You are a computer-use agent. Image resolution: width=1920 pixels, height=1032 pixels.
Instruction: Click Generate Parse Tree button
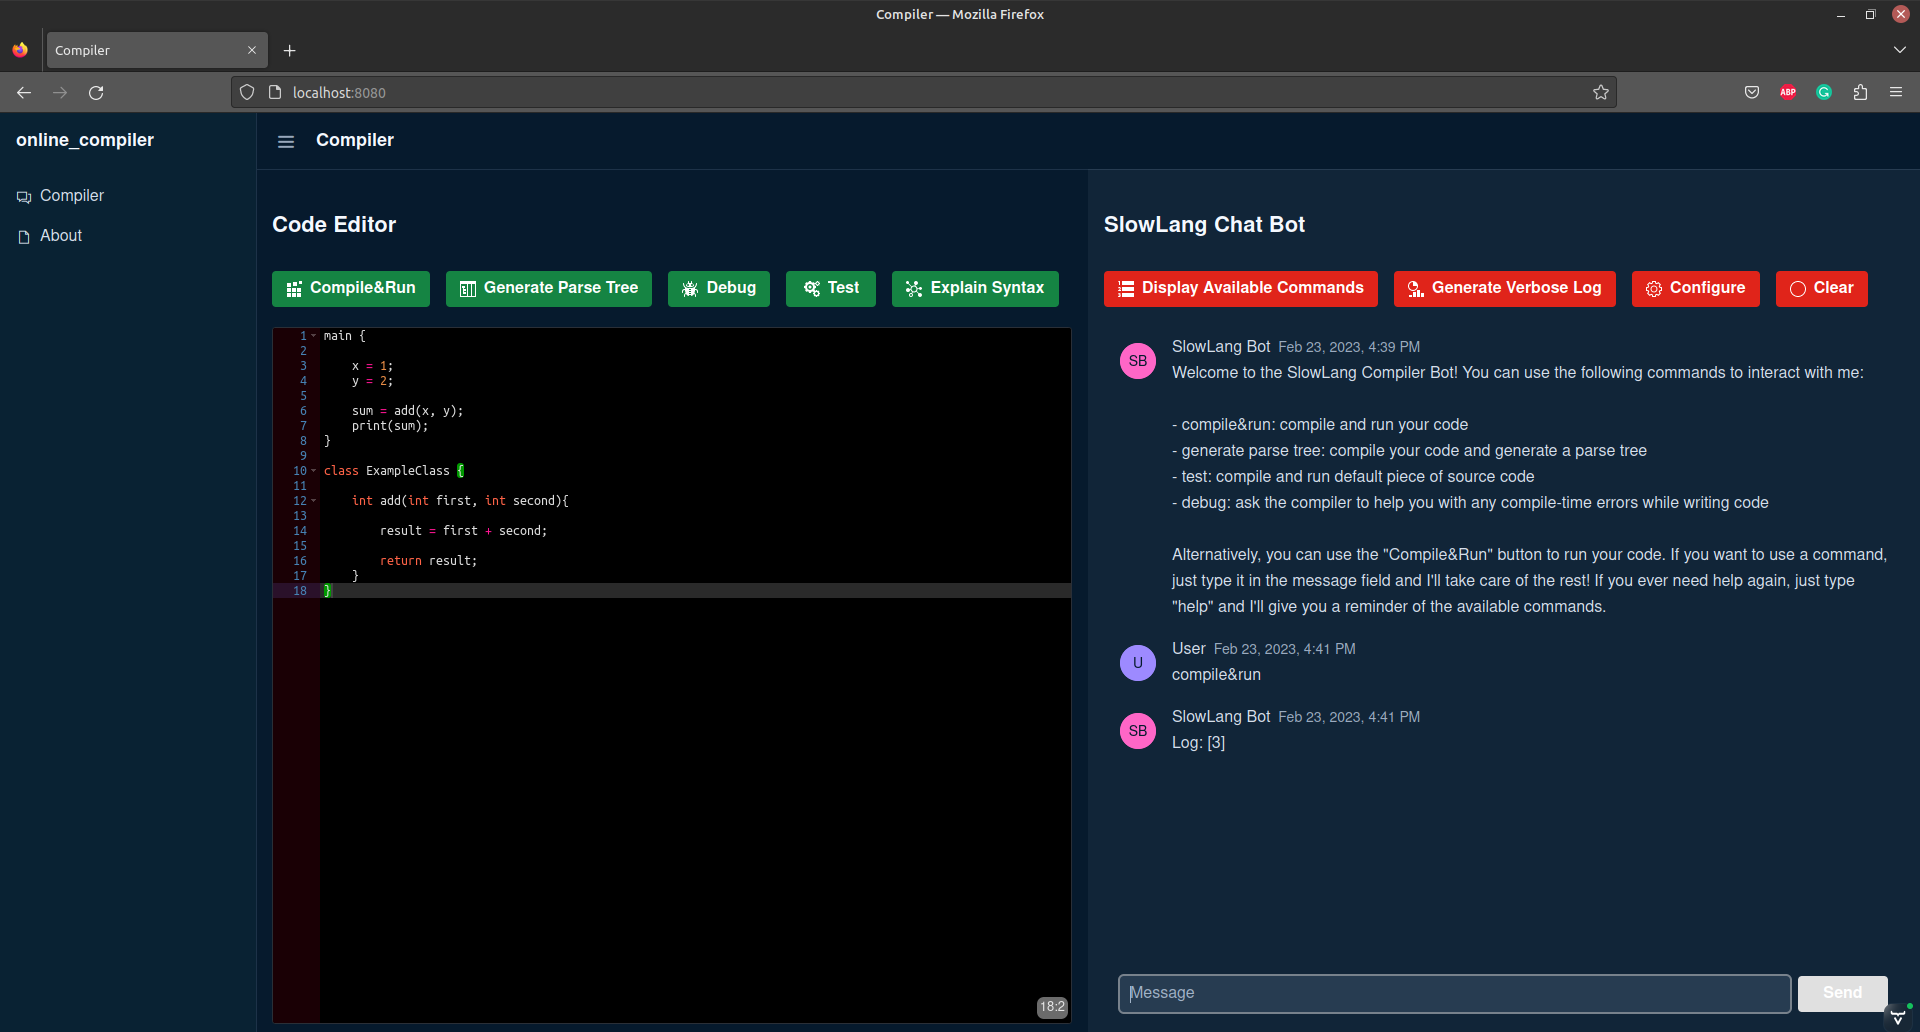[x=549, y=289]
